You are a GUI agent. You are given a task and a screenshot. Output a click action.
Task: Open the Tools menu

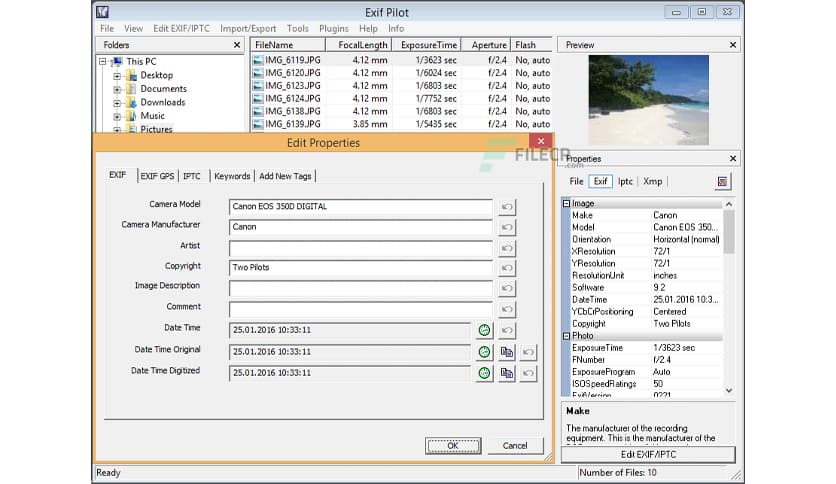[298, 28]
